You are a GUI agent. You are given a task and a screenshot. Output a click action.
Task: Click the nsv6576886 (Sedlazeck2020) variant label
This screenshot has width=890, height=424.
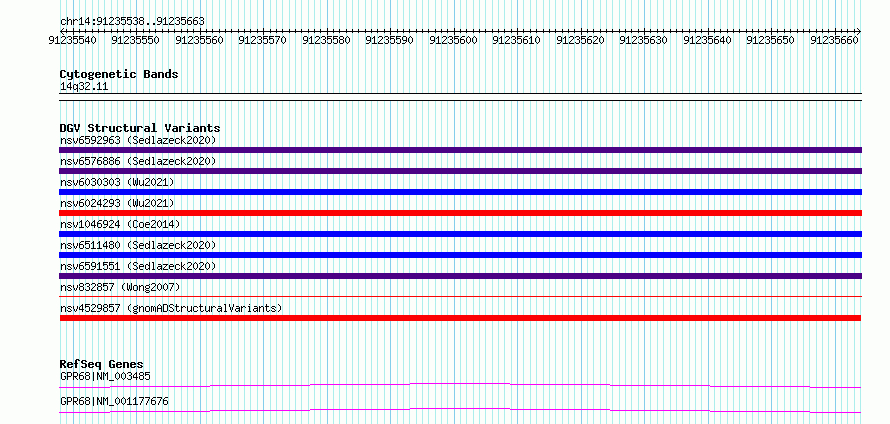click(x=138, y=161)
